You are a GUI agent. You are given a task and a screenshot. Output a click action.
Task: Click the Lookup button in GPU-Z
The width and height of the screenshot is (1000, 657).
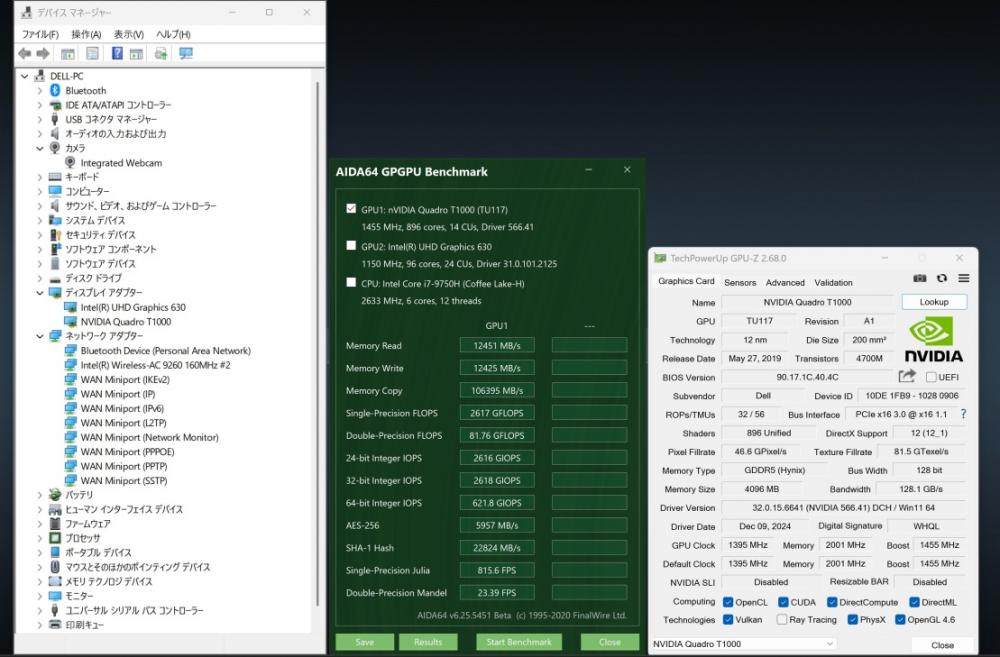click(934, 302)
